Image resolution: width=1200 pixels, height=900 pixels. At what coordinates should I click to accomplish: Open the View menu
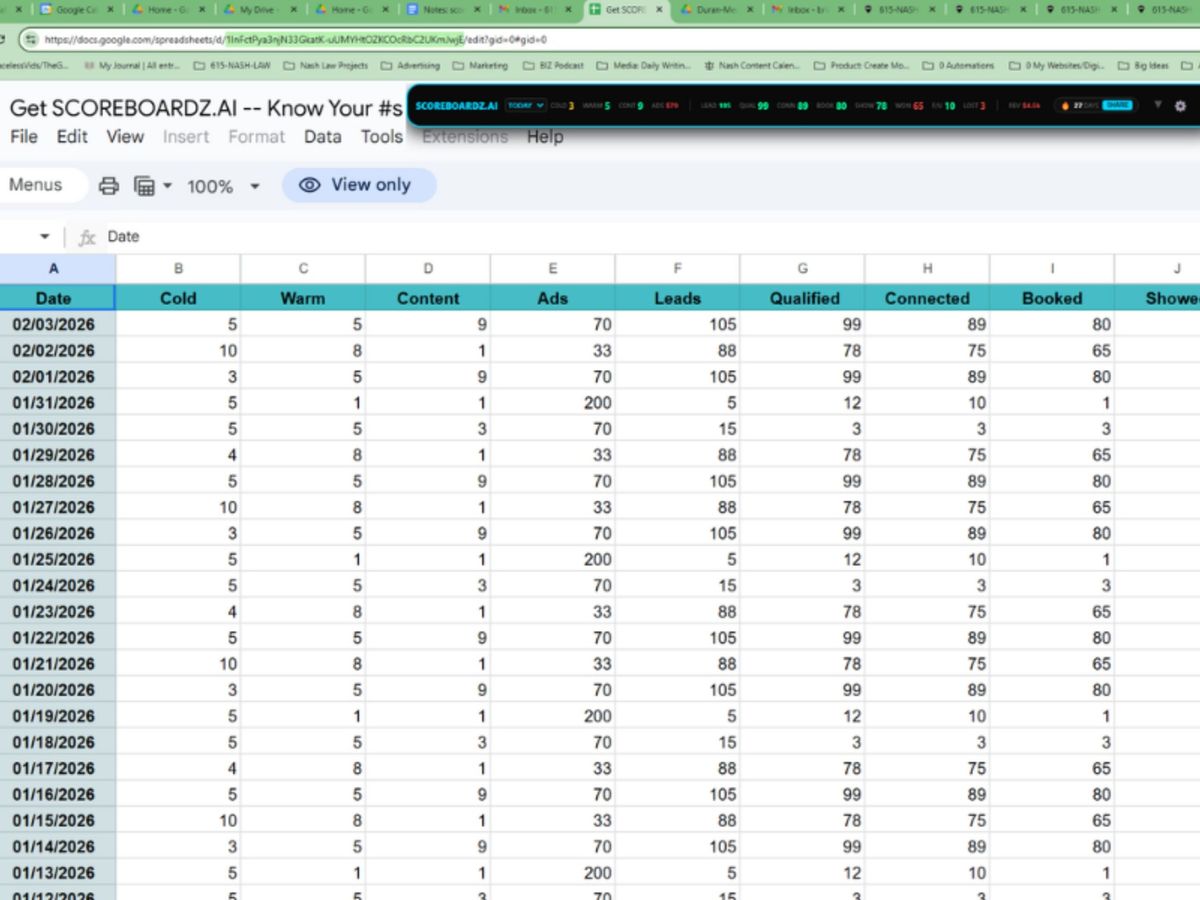click(x=125, y=137)
